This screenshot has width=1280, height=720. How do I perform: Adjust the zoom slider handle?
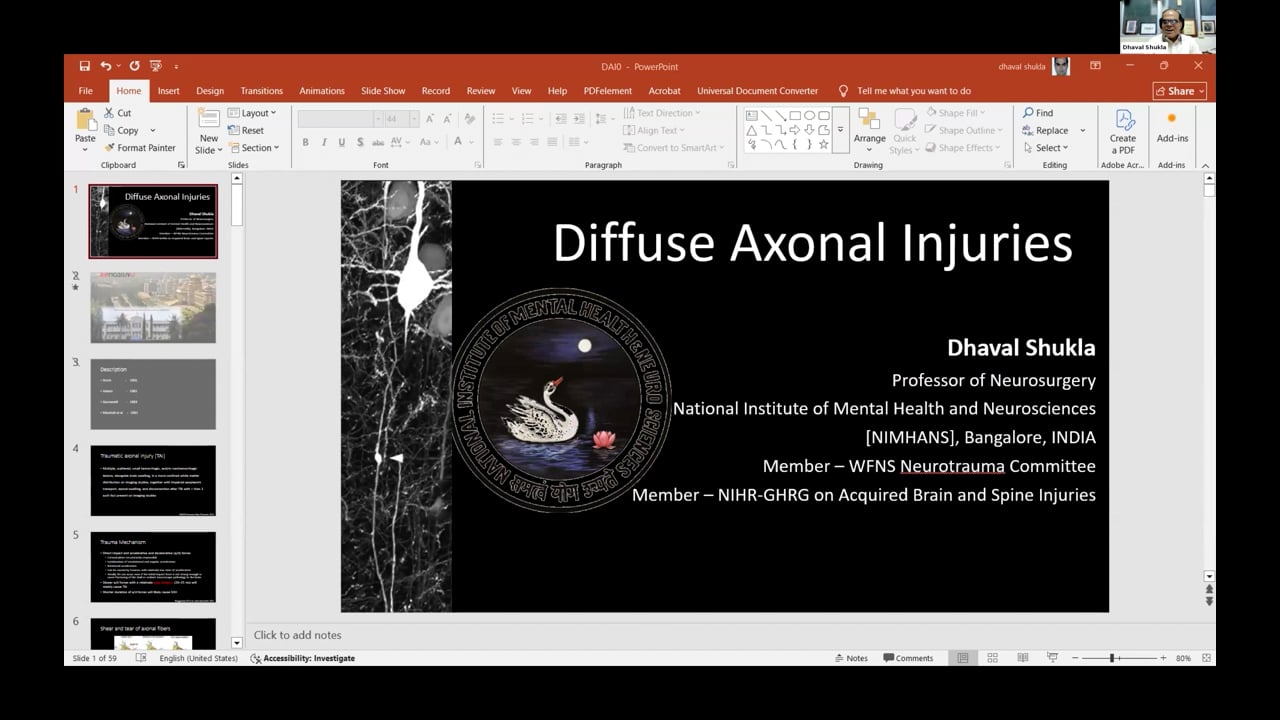pos(1112,658)
